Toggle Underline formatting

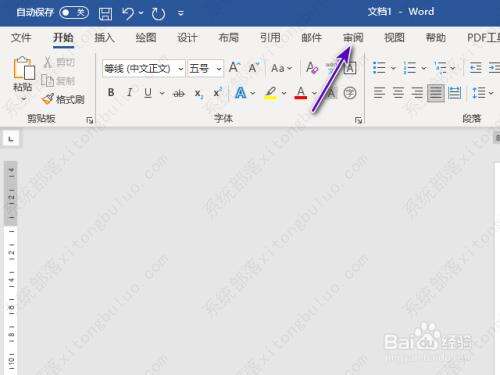[148, 93]
